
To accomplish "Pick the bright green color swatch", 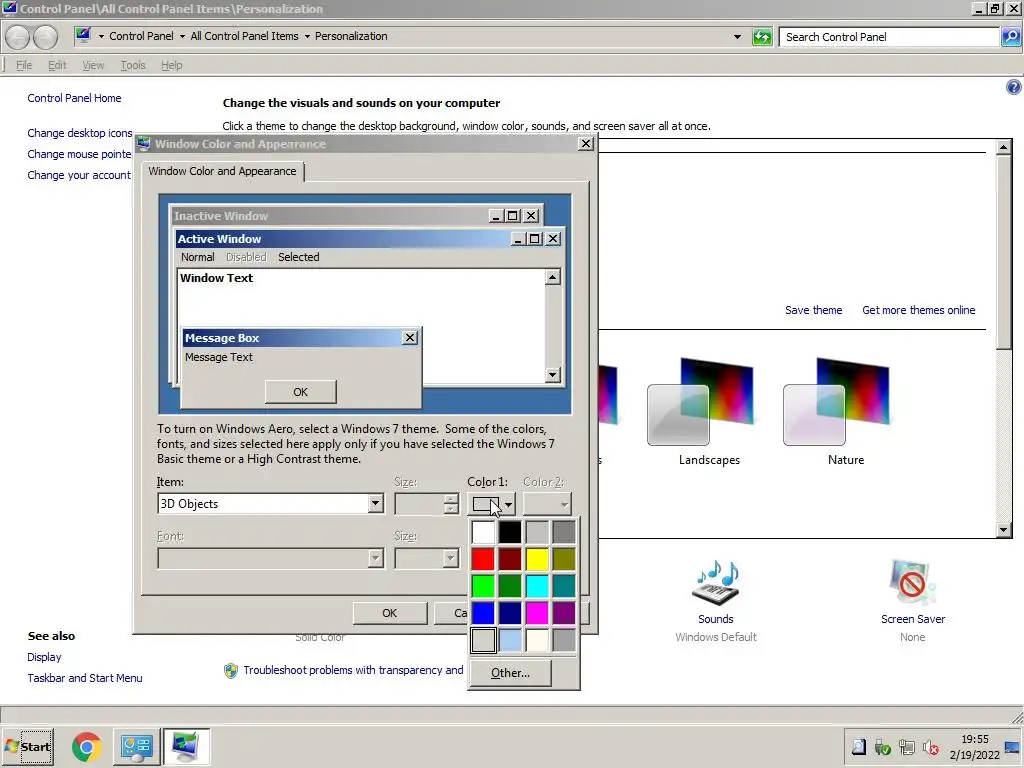I will tap(483, 586).
